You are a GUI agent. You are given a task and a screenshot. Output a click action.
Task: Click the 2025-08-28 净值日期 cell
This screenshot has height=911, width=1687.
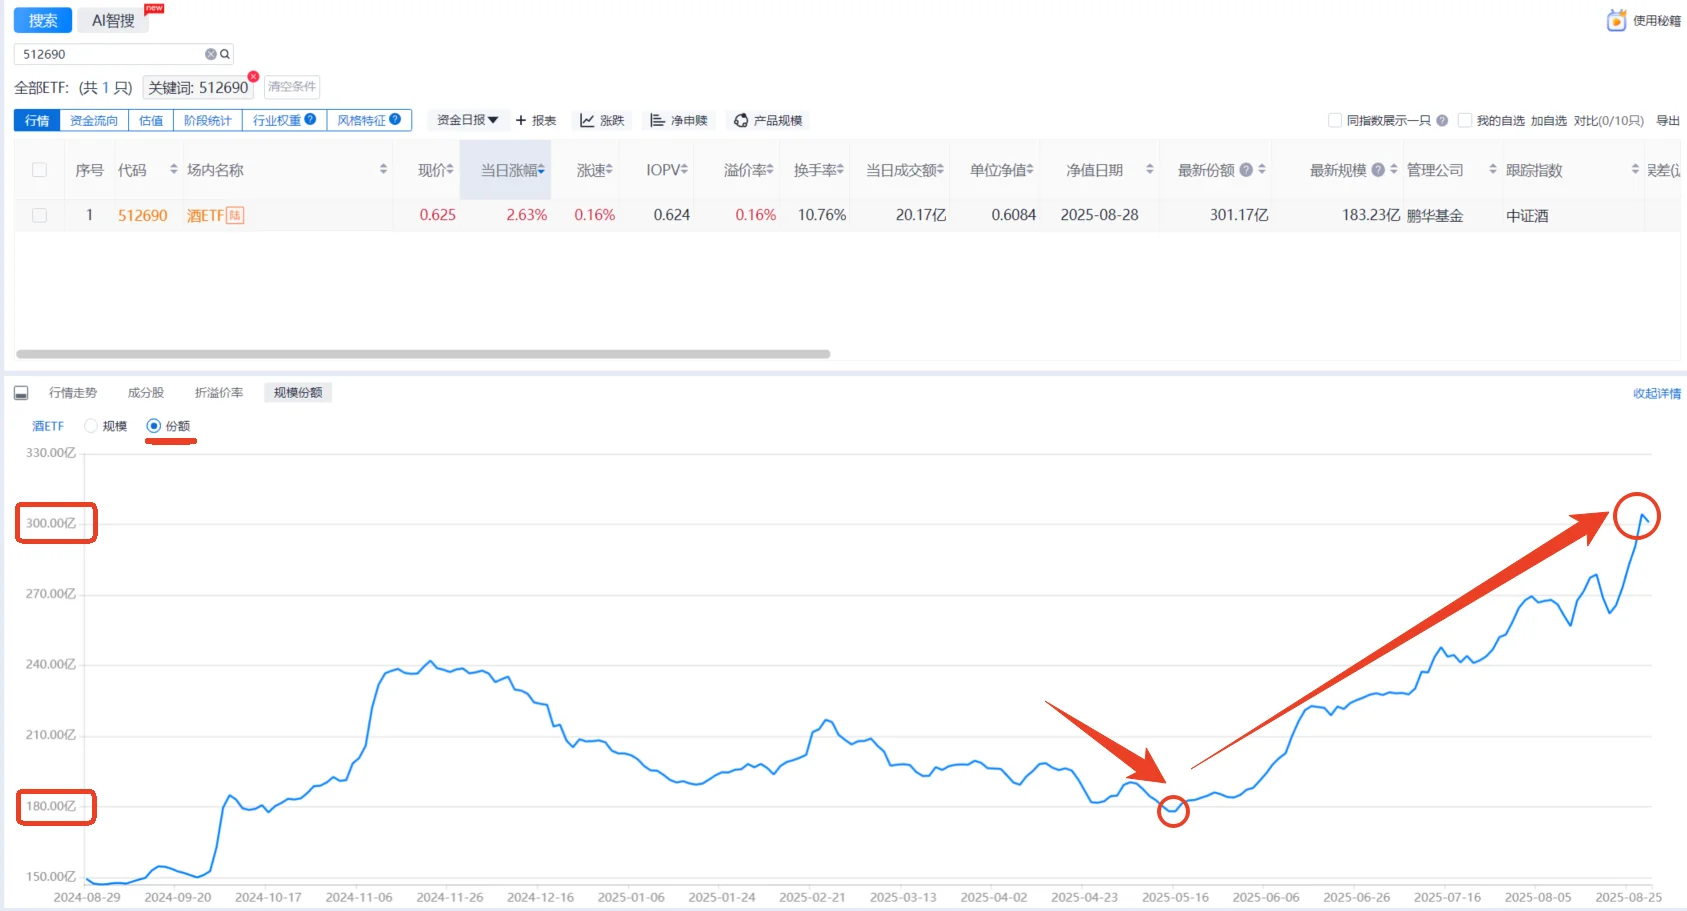point(1100,215)
